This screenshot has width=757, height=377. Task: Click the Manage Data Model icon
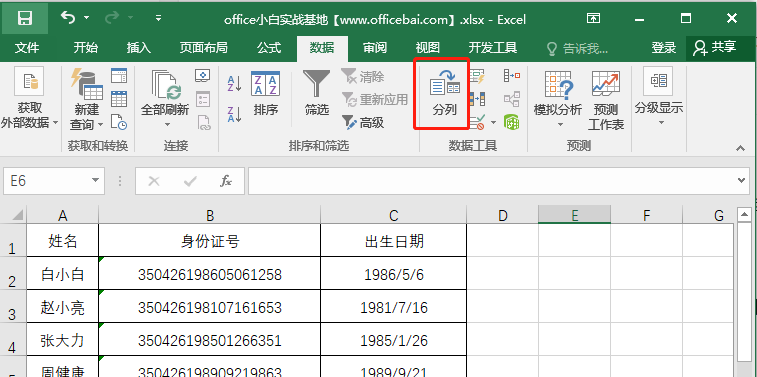pos(512,122)
